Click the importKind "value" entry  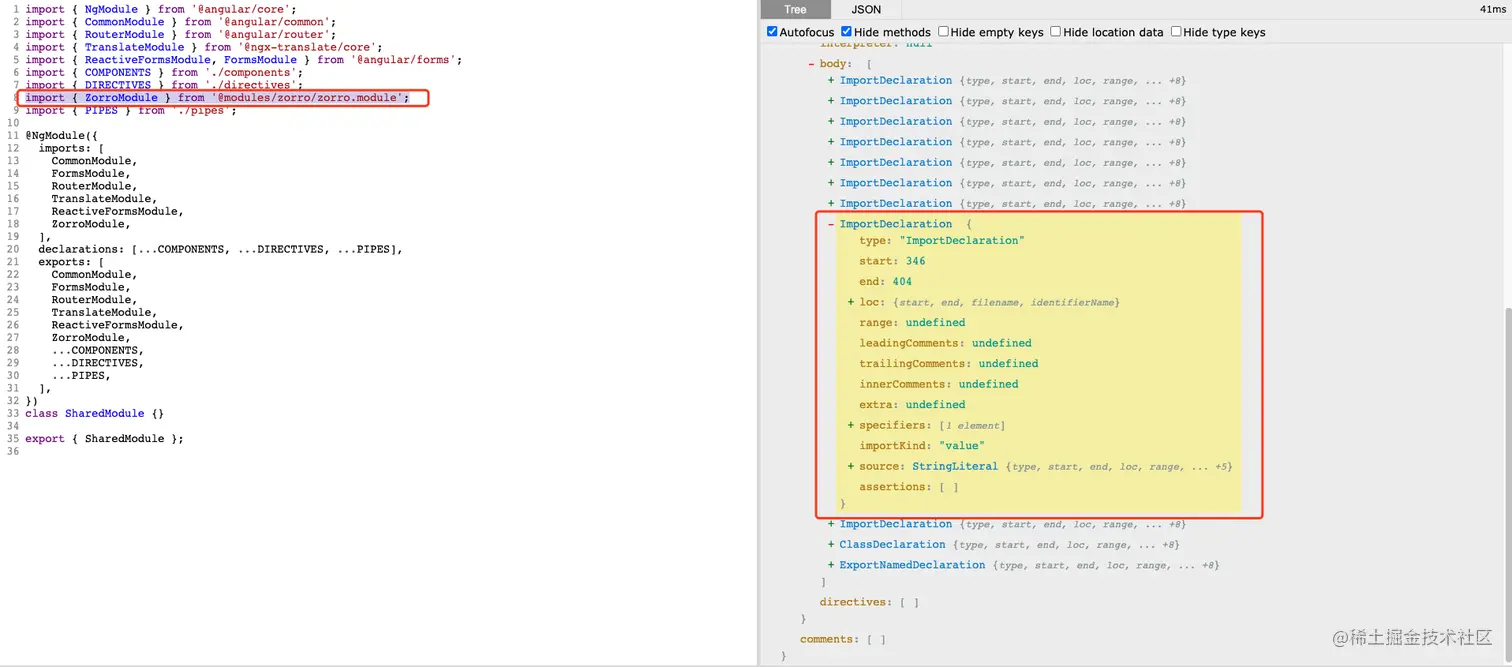pyautogui.click(x=922, y=446)
